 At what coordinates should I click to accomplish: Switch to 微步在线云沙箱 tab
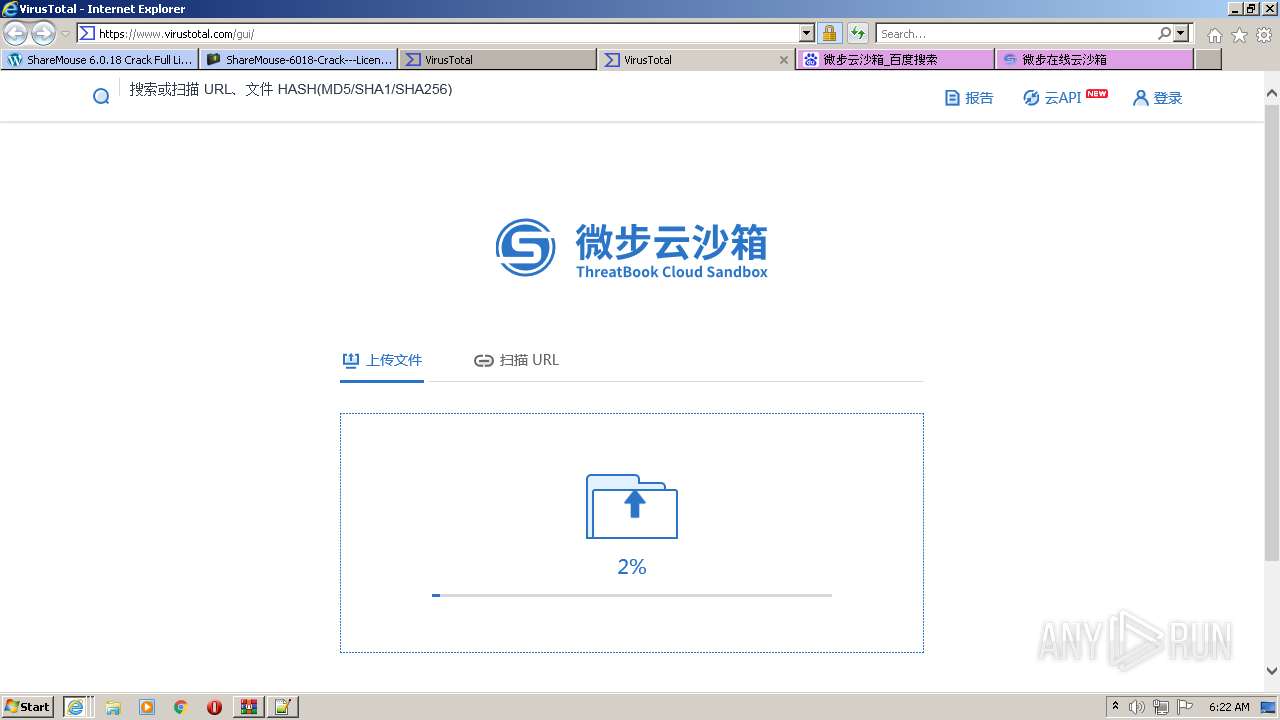coord(1094,60)
